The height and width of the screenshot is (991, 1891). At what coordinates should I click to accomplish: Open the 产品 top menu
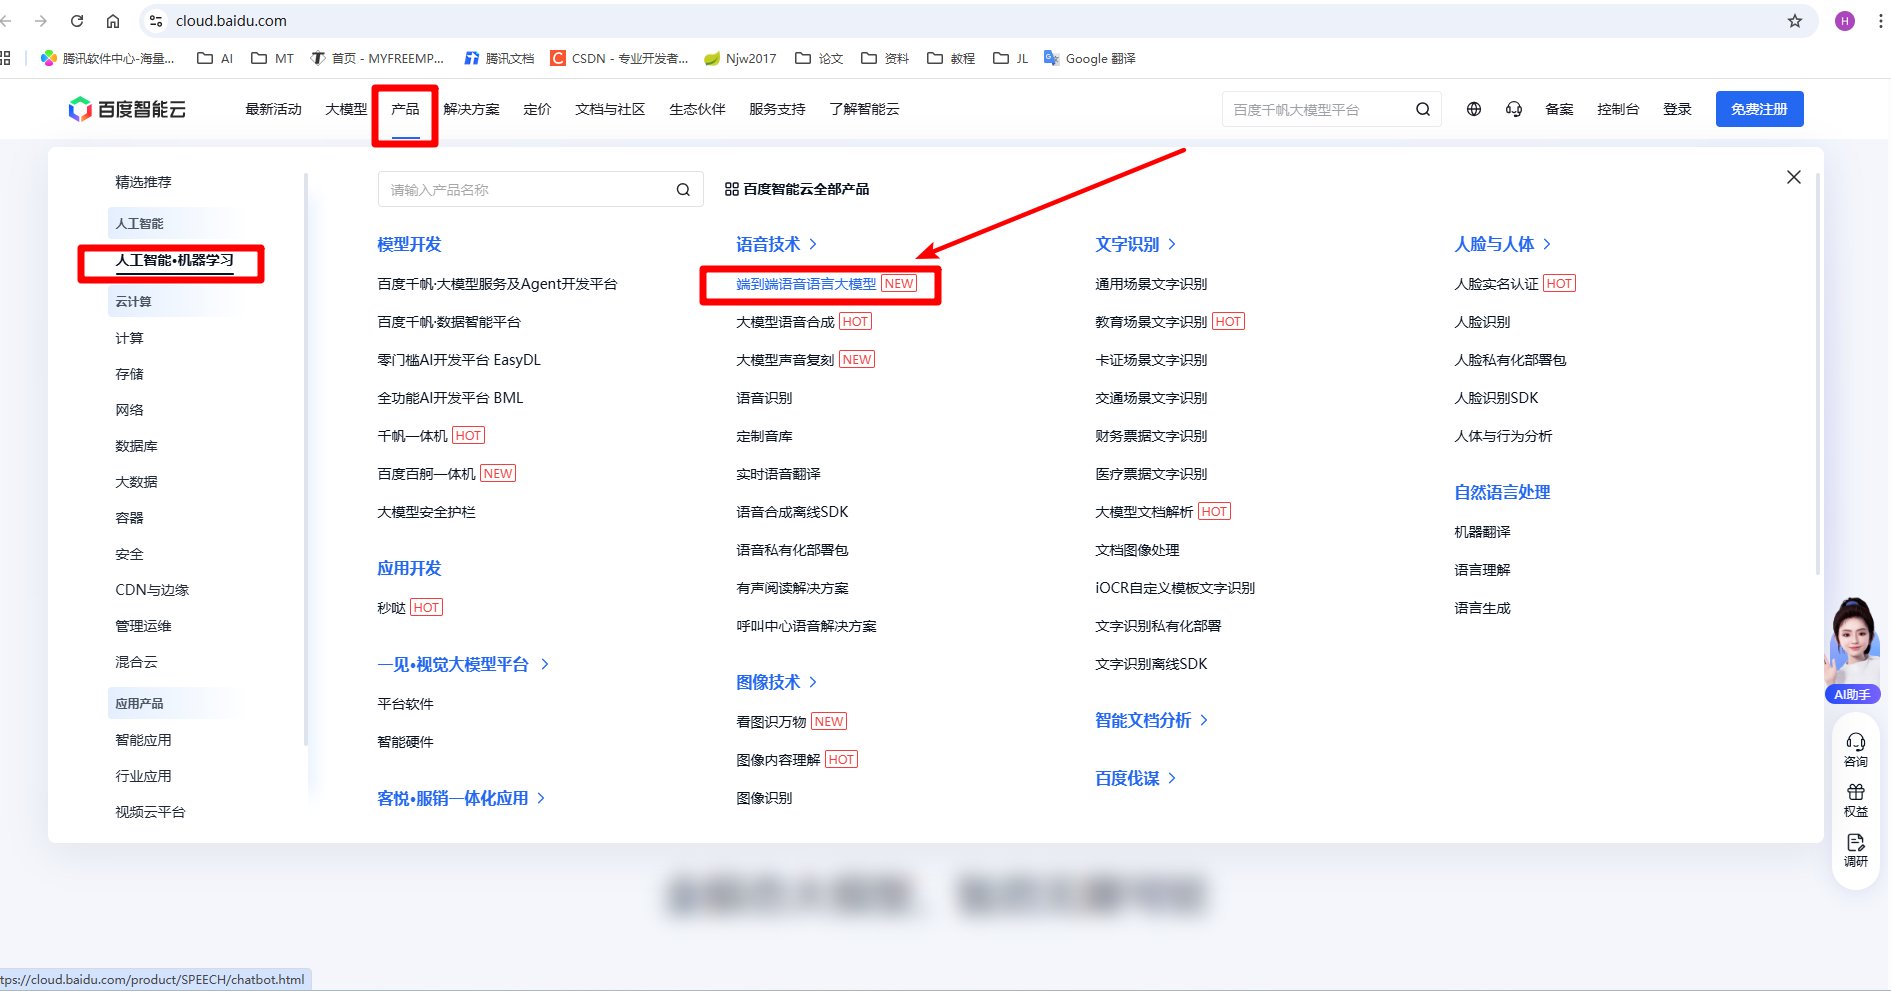405,109
